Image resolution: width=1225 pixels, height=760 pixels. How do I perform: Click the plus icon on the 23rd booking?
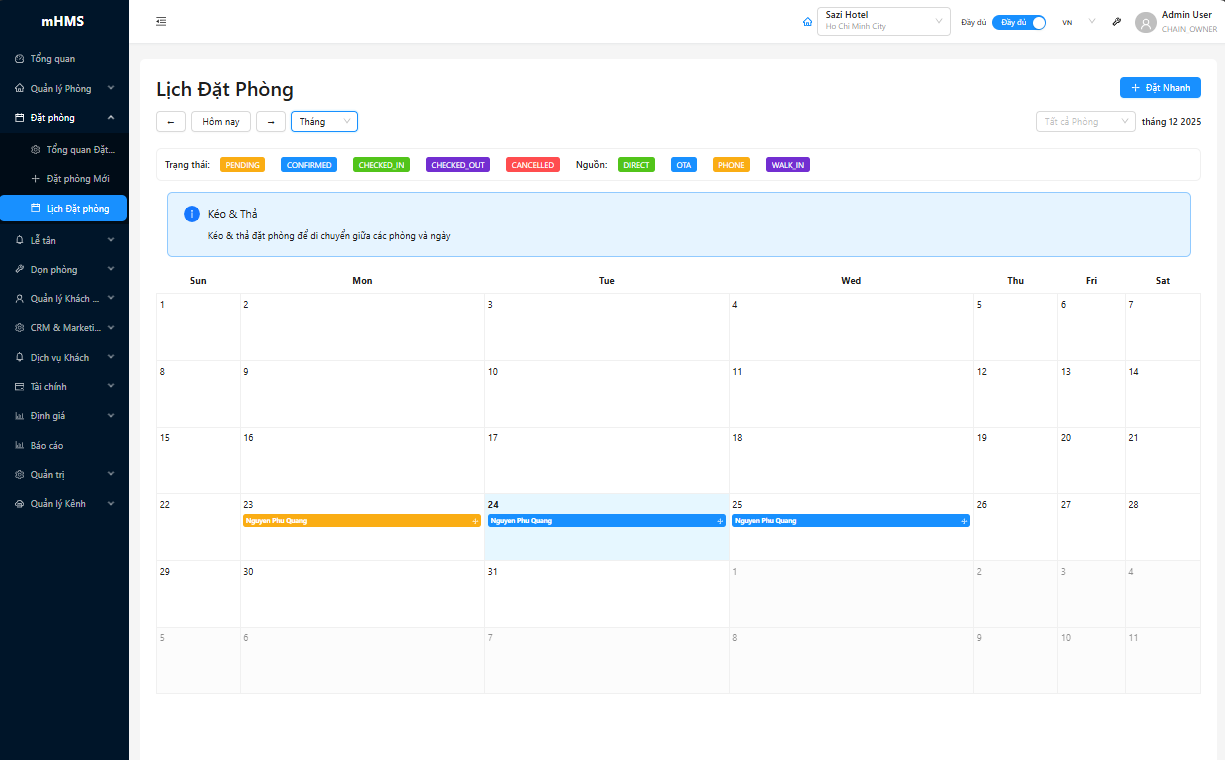click(x=475, y=521)
